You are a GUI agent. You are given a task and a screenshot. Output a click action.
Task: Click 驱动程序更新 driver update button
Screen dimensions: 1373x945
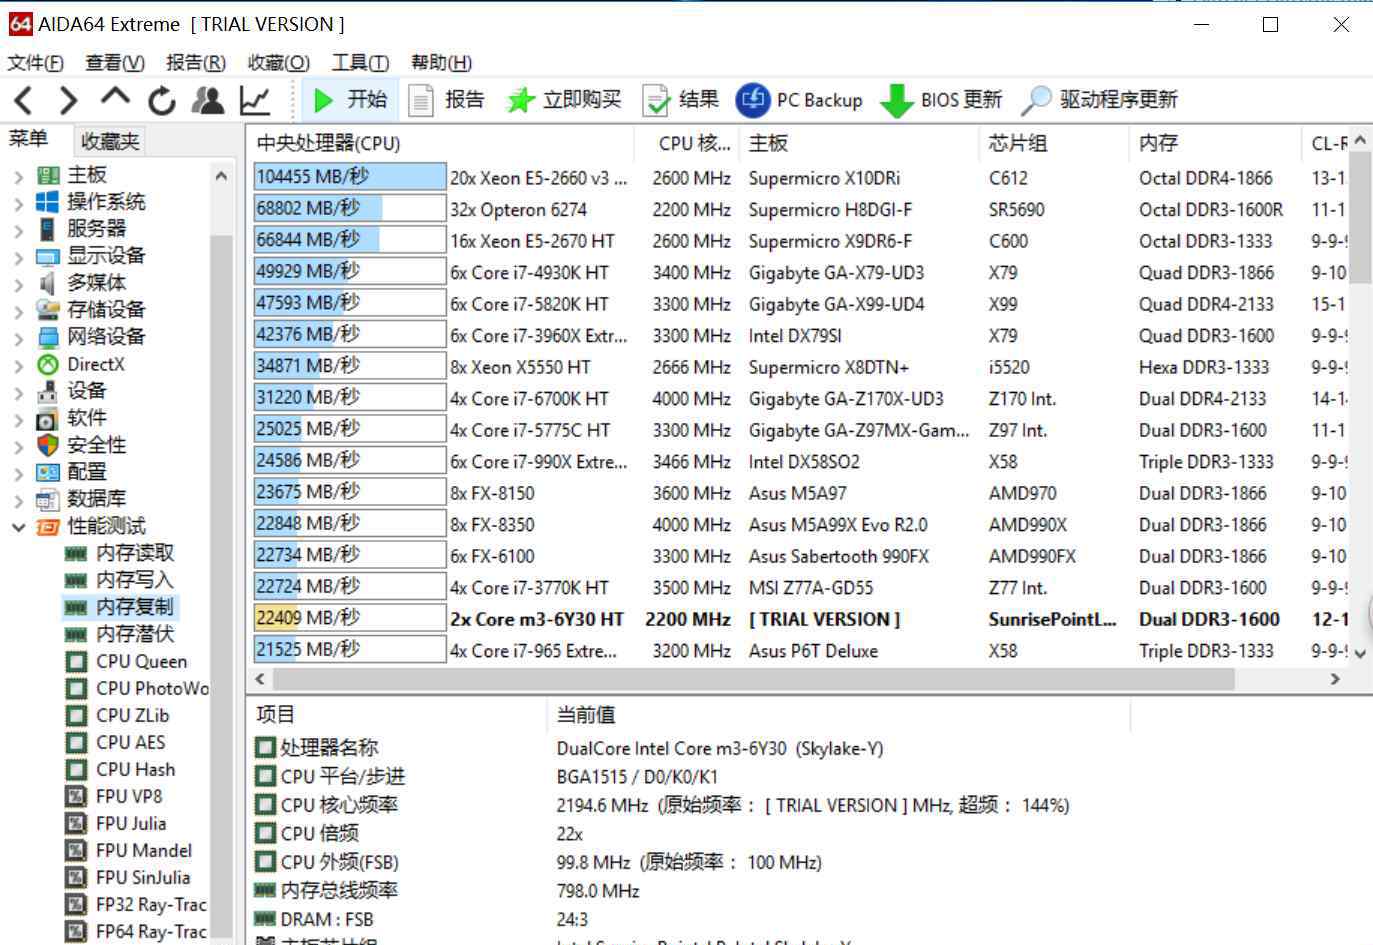[x=1099, y=100]
